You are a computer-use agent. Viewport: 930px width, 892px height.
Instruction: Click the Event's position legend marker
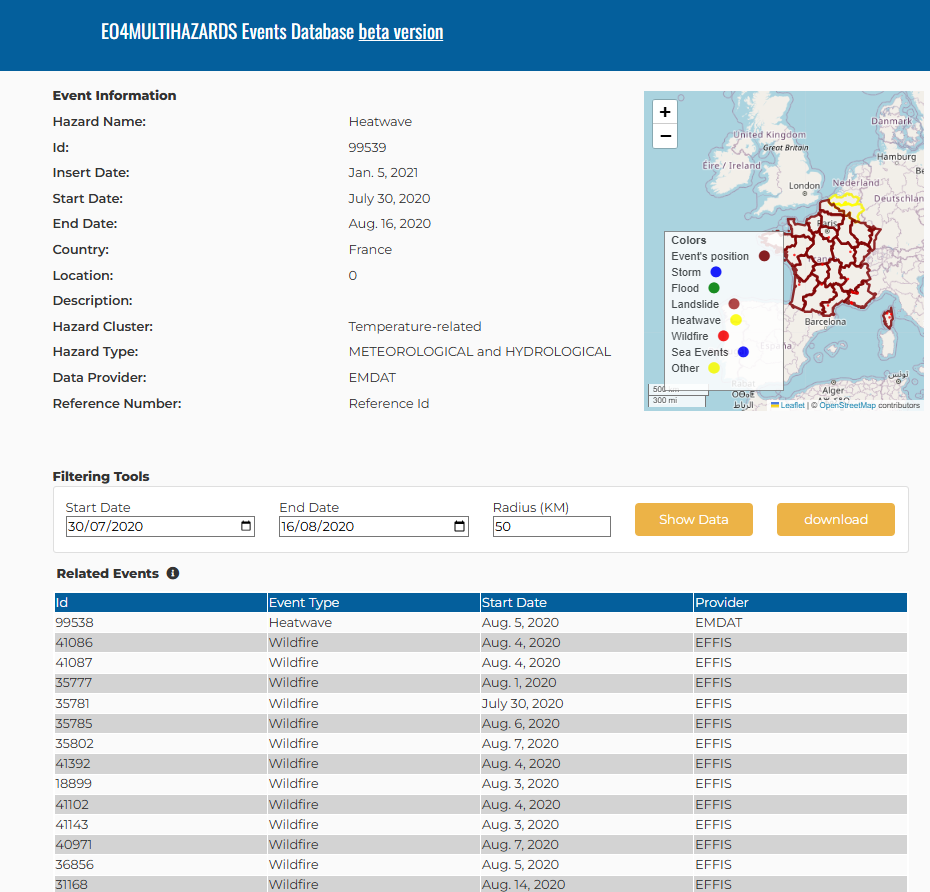pos(764,256)
